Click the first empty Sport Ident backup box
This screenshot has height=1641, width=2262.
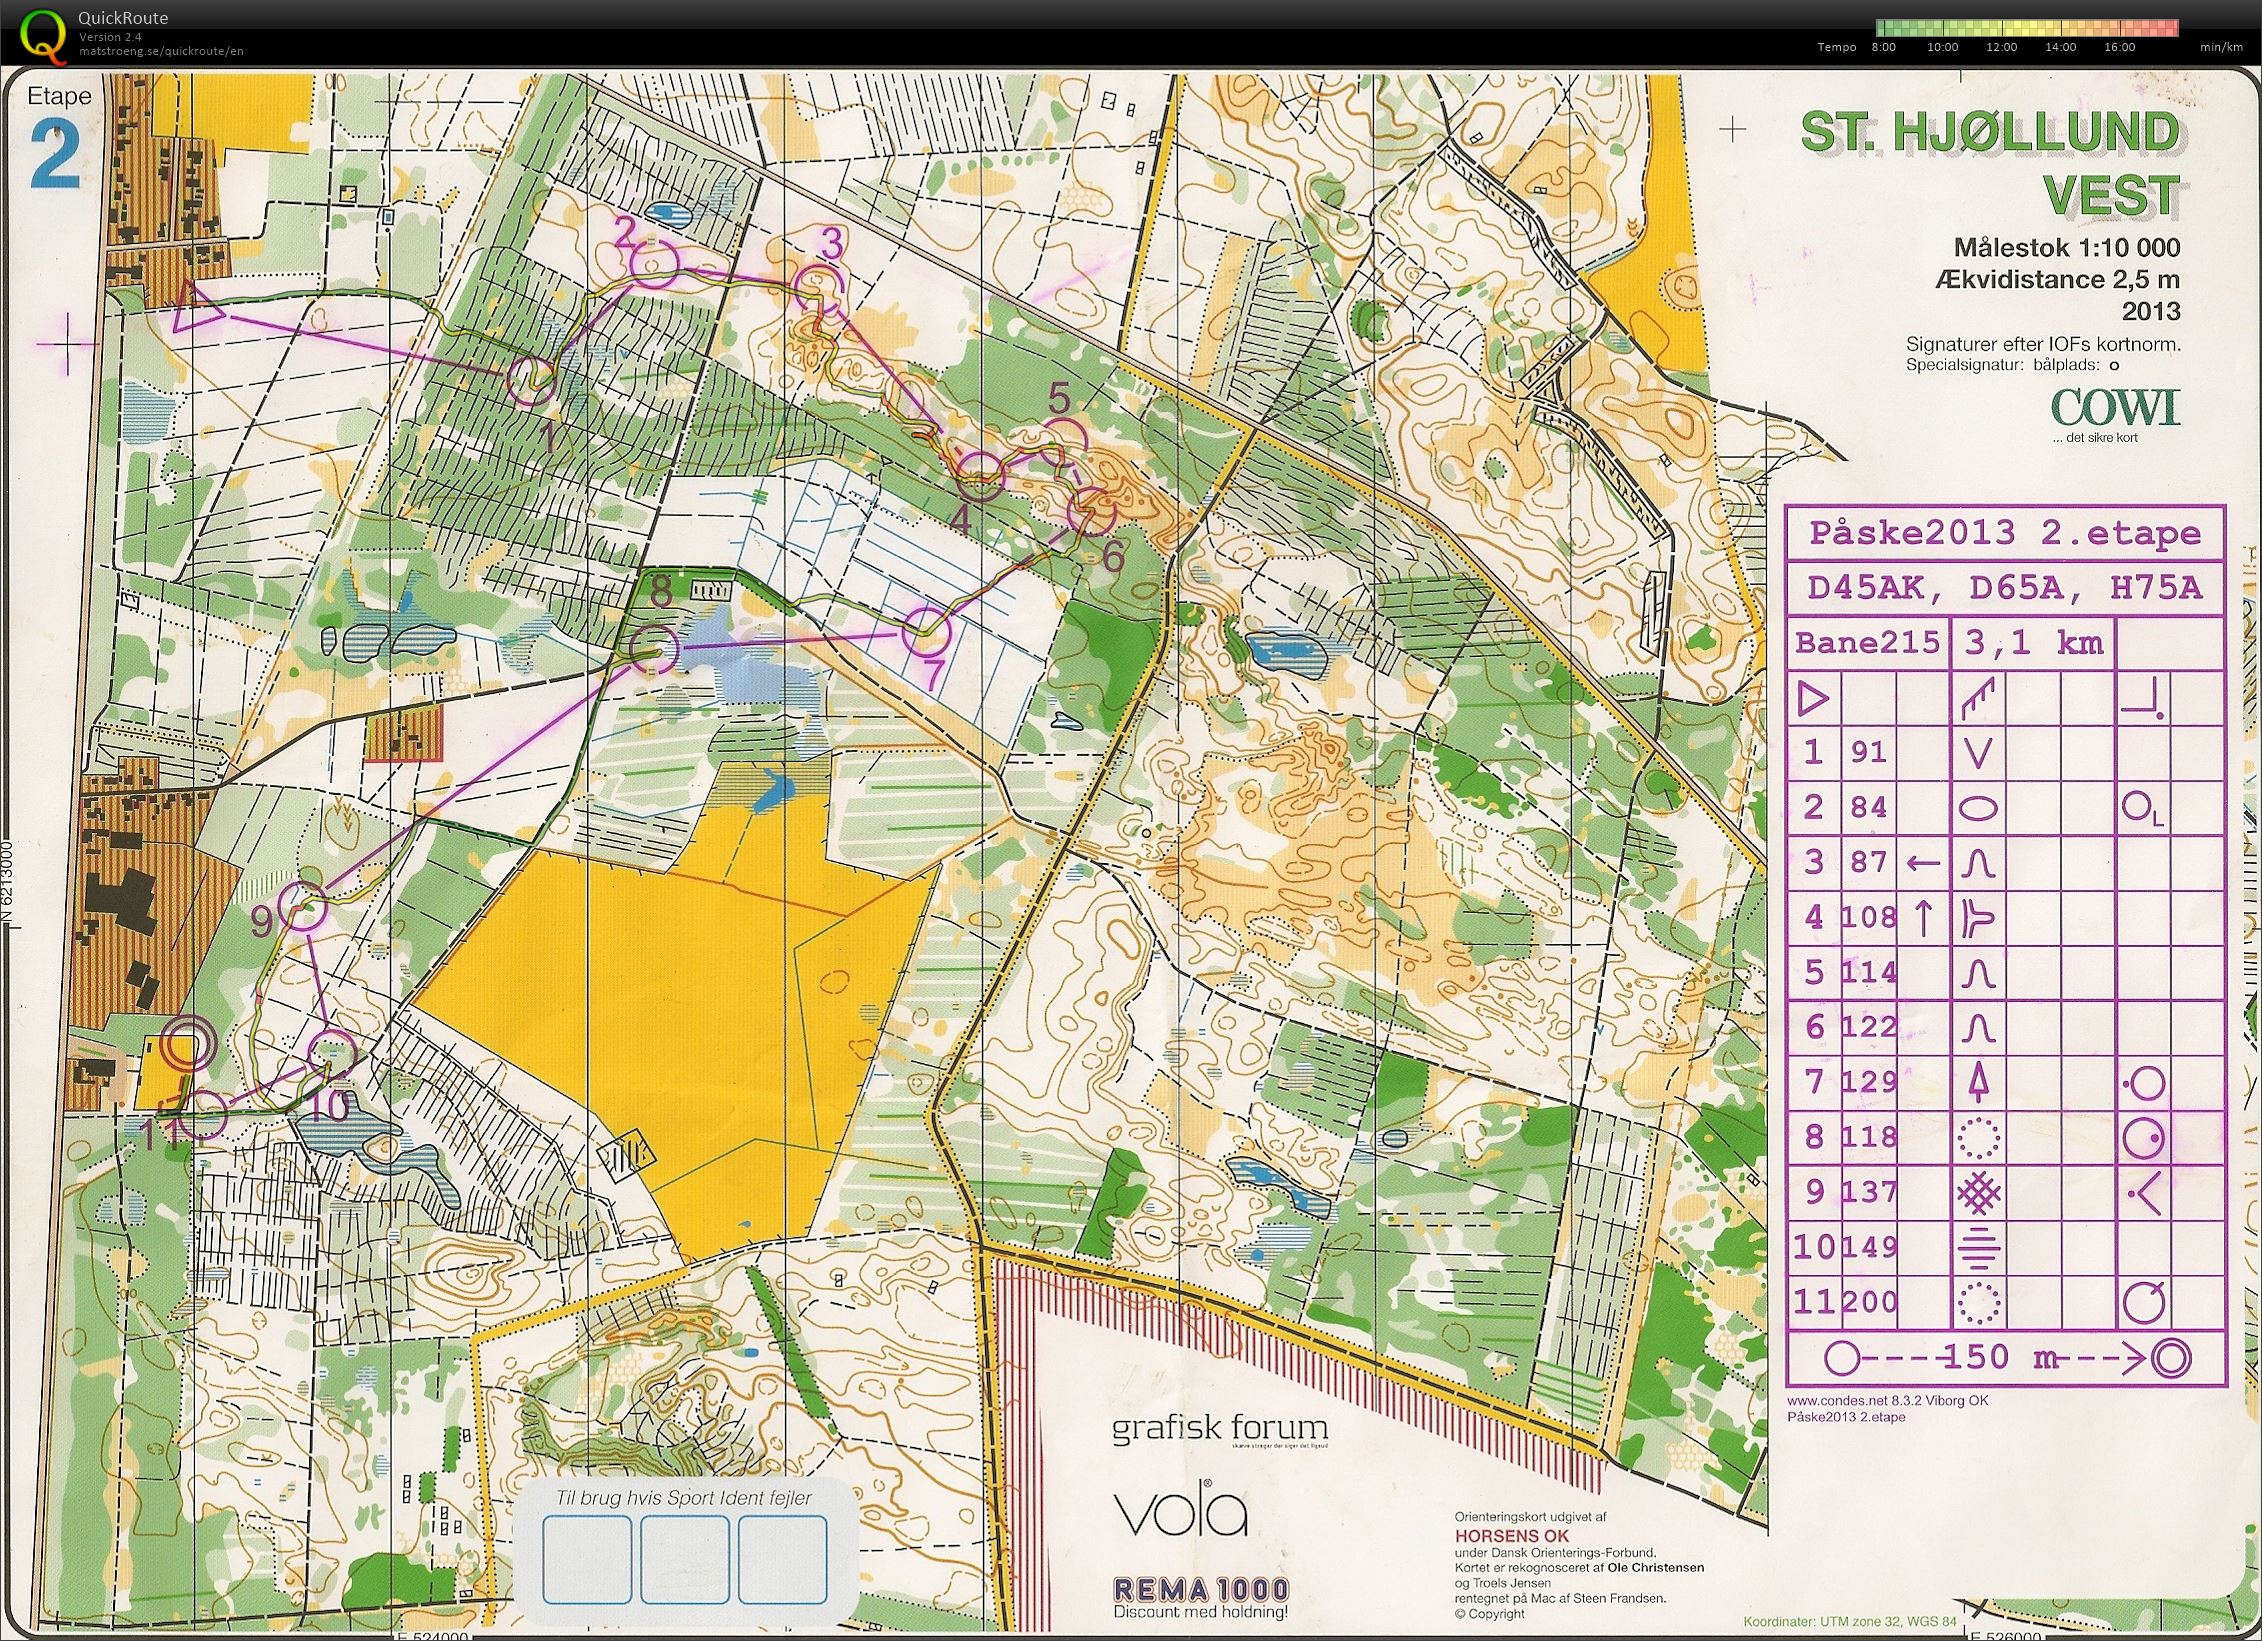[x=587, y=1559]
